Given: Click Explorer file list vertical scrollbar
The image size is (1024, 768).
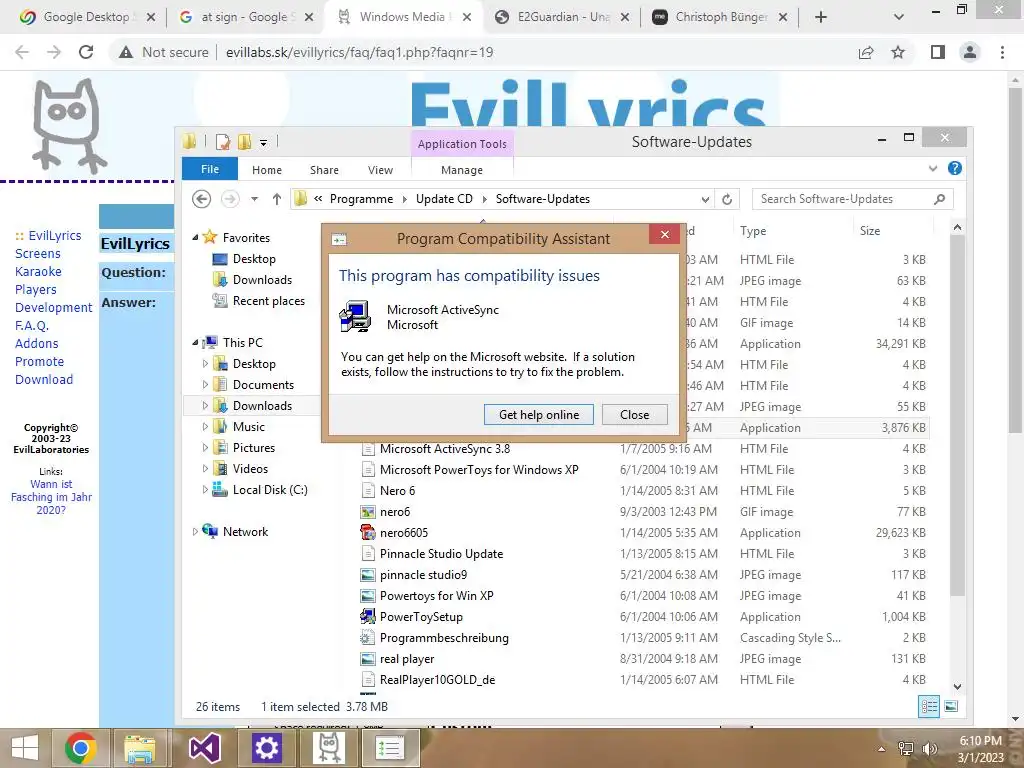Looking at the screenshot, I should (x=957, y=415).
